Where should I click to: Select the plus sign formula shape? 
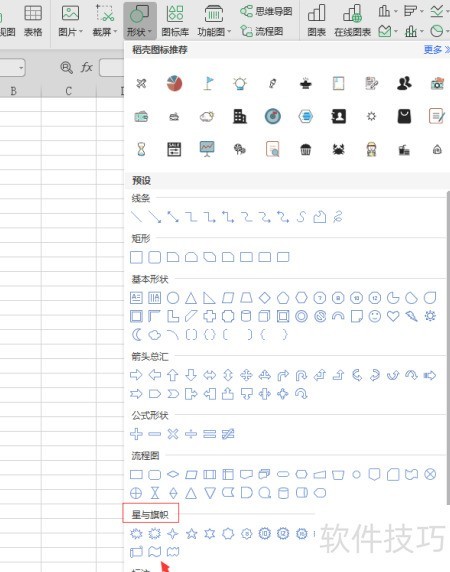tap(136, 434)
